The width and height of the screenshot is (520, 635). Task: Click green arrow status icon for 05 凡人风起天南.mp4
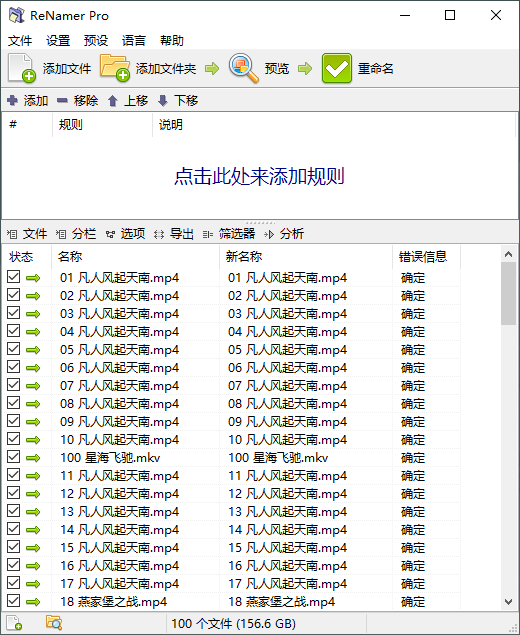pyautogui.click(x=33, y=350)
